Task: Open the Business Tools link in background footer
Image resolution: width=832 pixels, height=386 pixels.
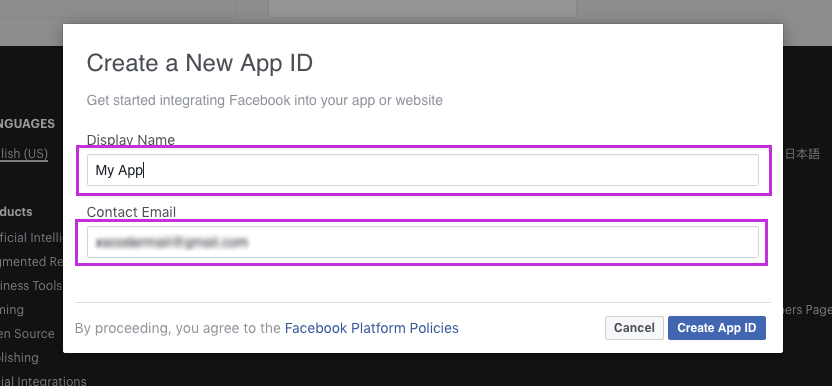Action: click(x=31, y=286)
